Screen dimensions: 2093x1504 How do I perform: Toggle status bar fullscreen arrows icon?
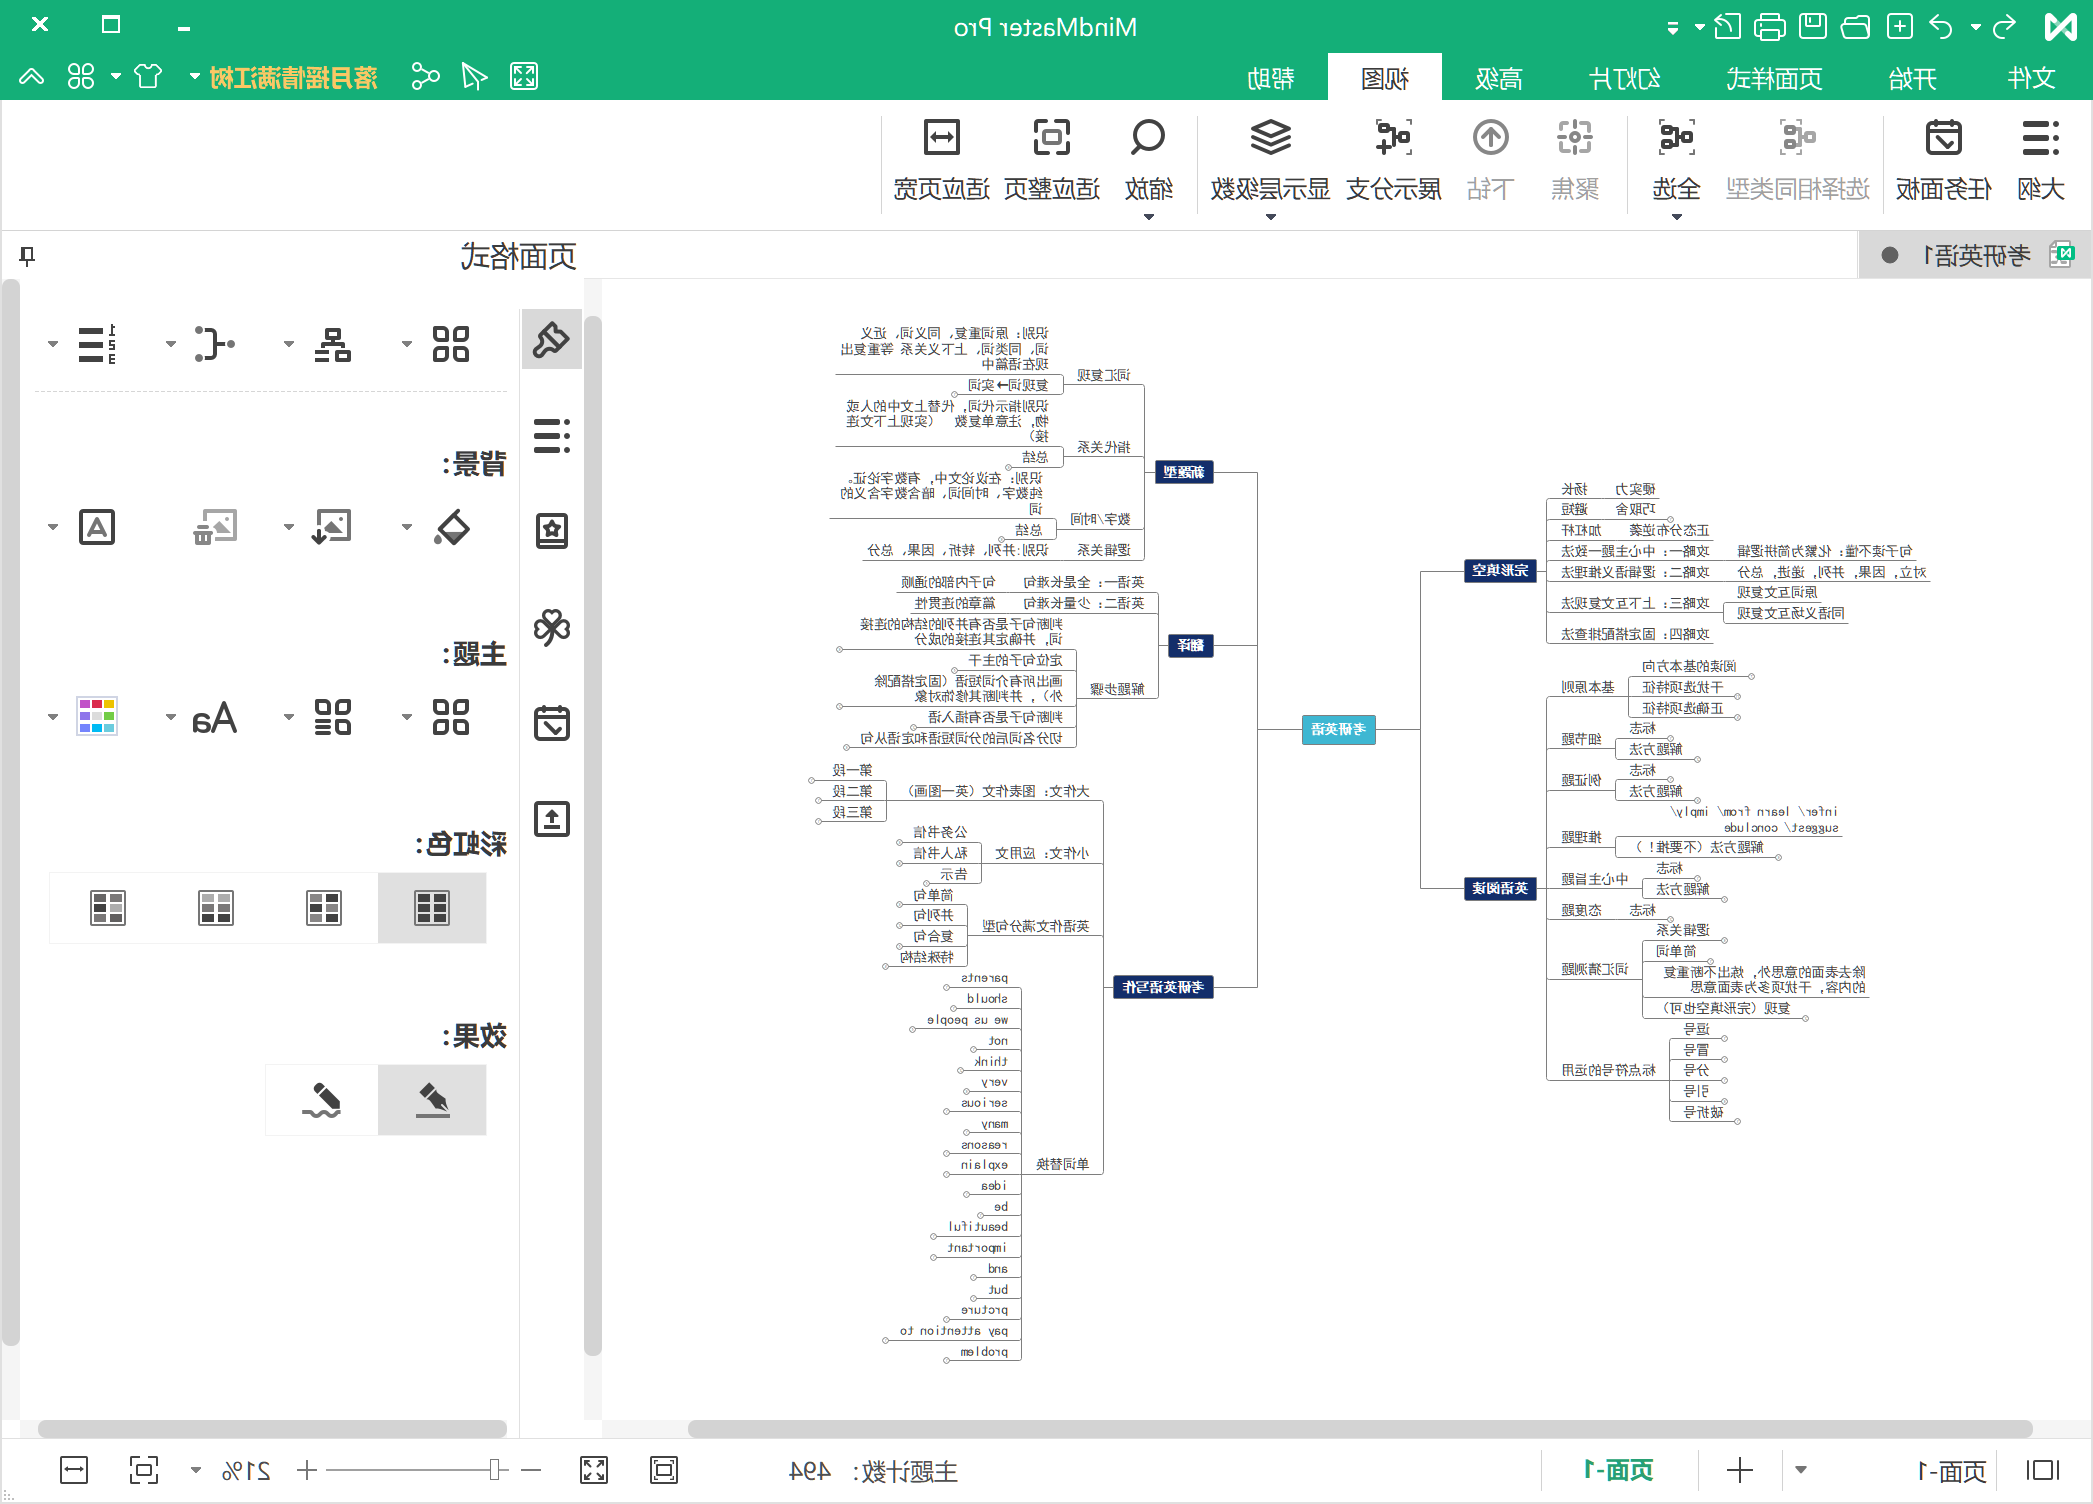[x=594, y=1470]
